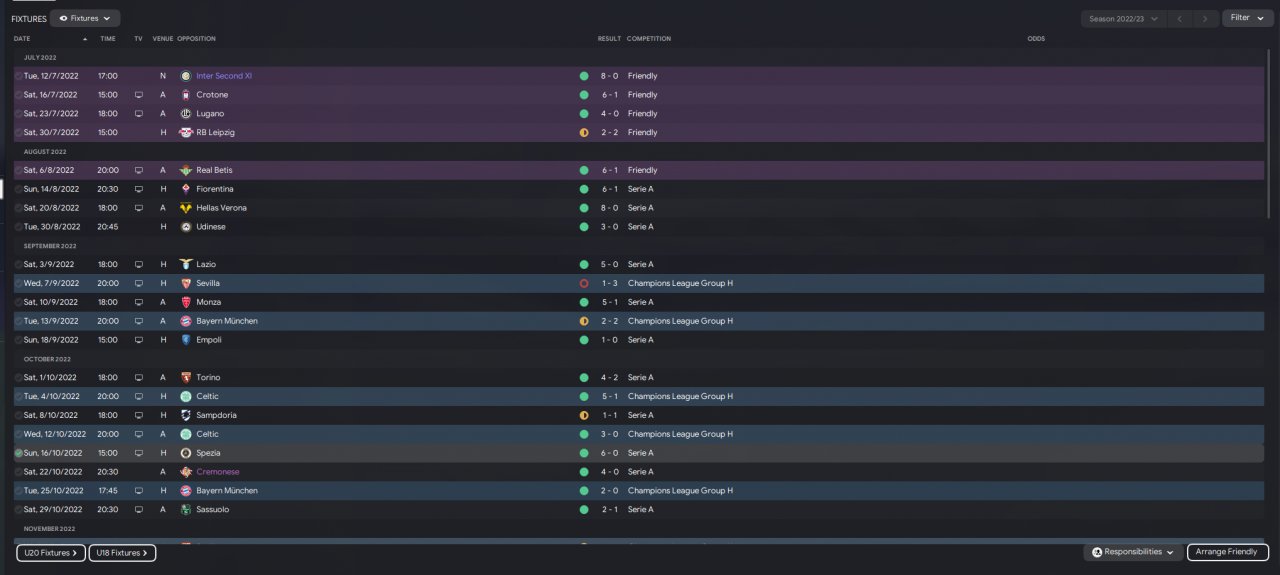This screenshot has width=1280, height=575.
Task: Click the RB Leipzig club badge
Action: 186,132
